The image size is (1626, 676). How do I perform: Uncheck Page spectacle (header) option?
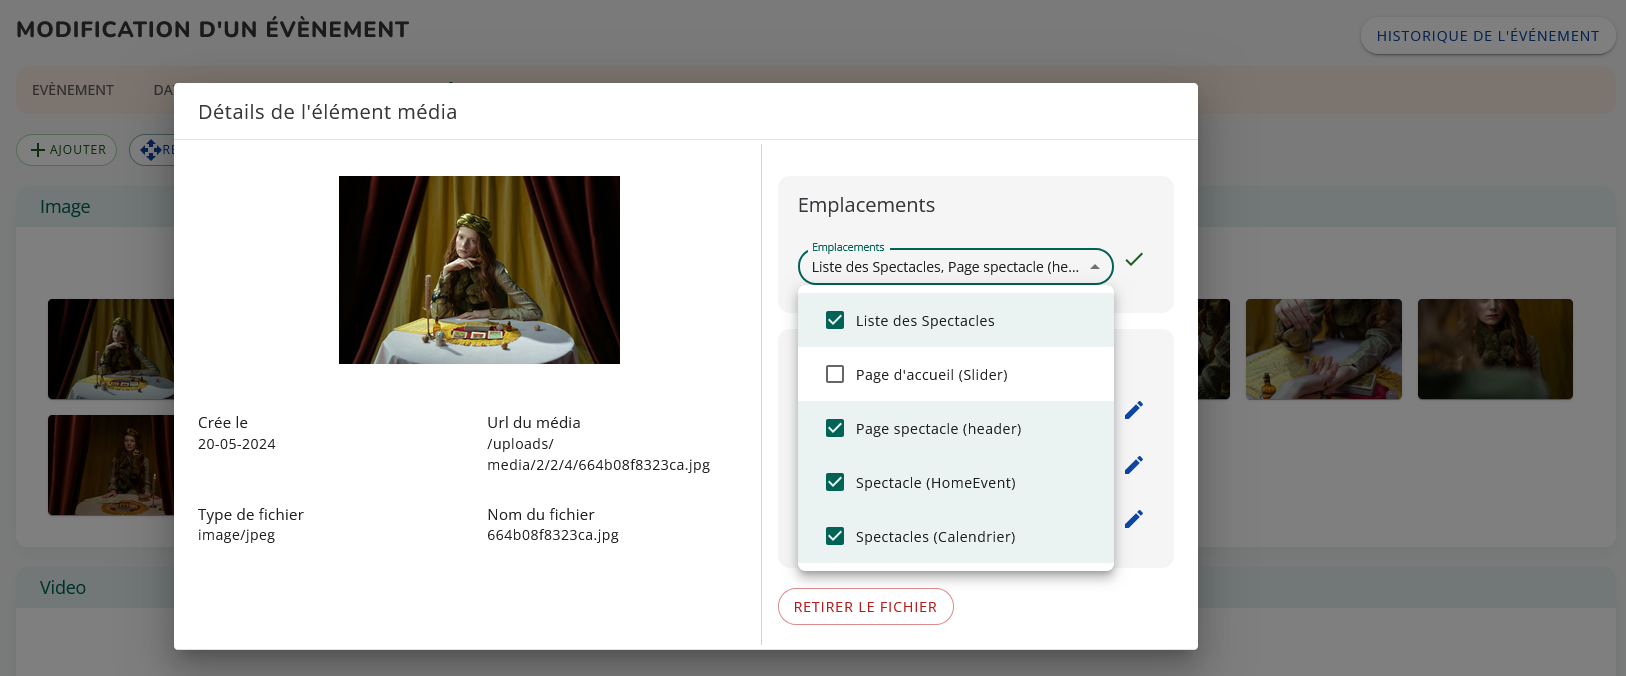[x=835, y=429]
